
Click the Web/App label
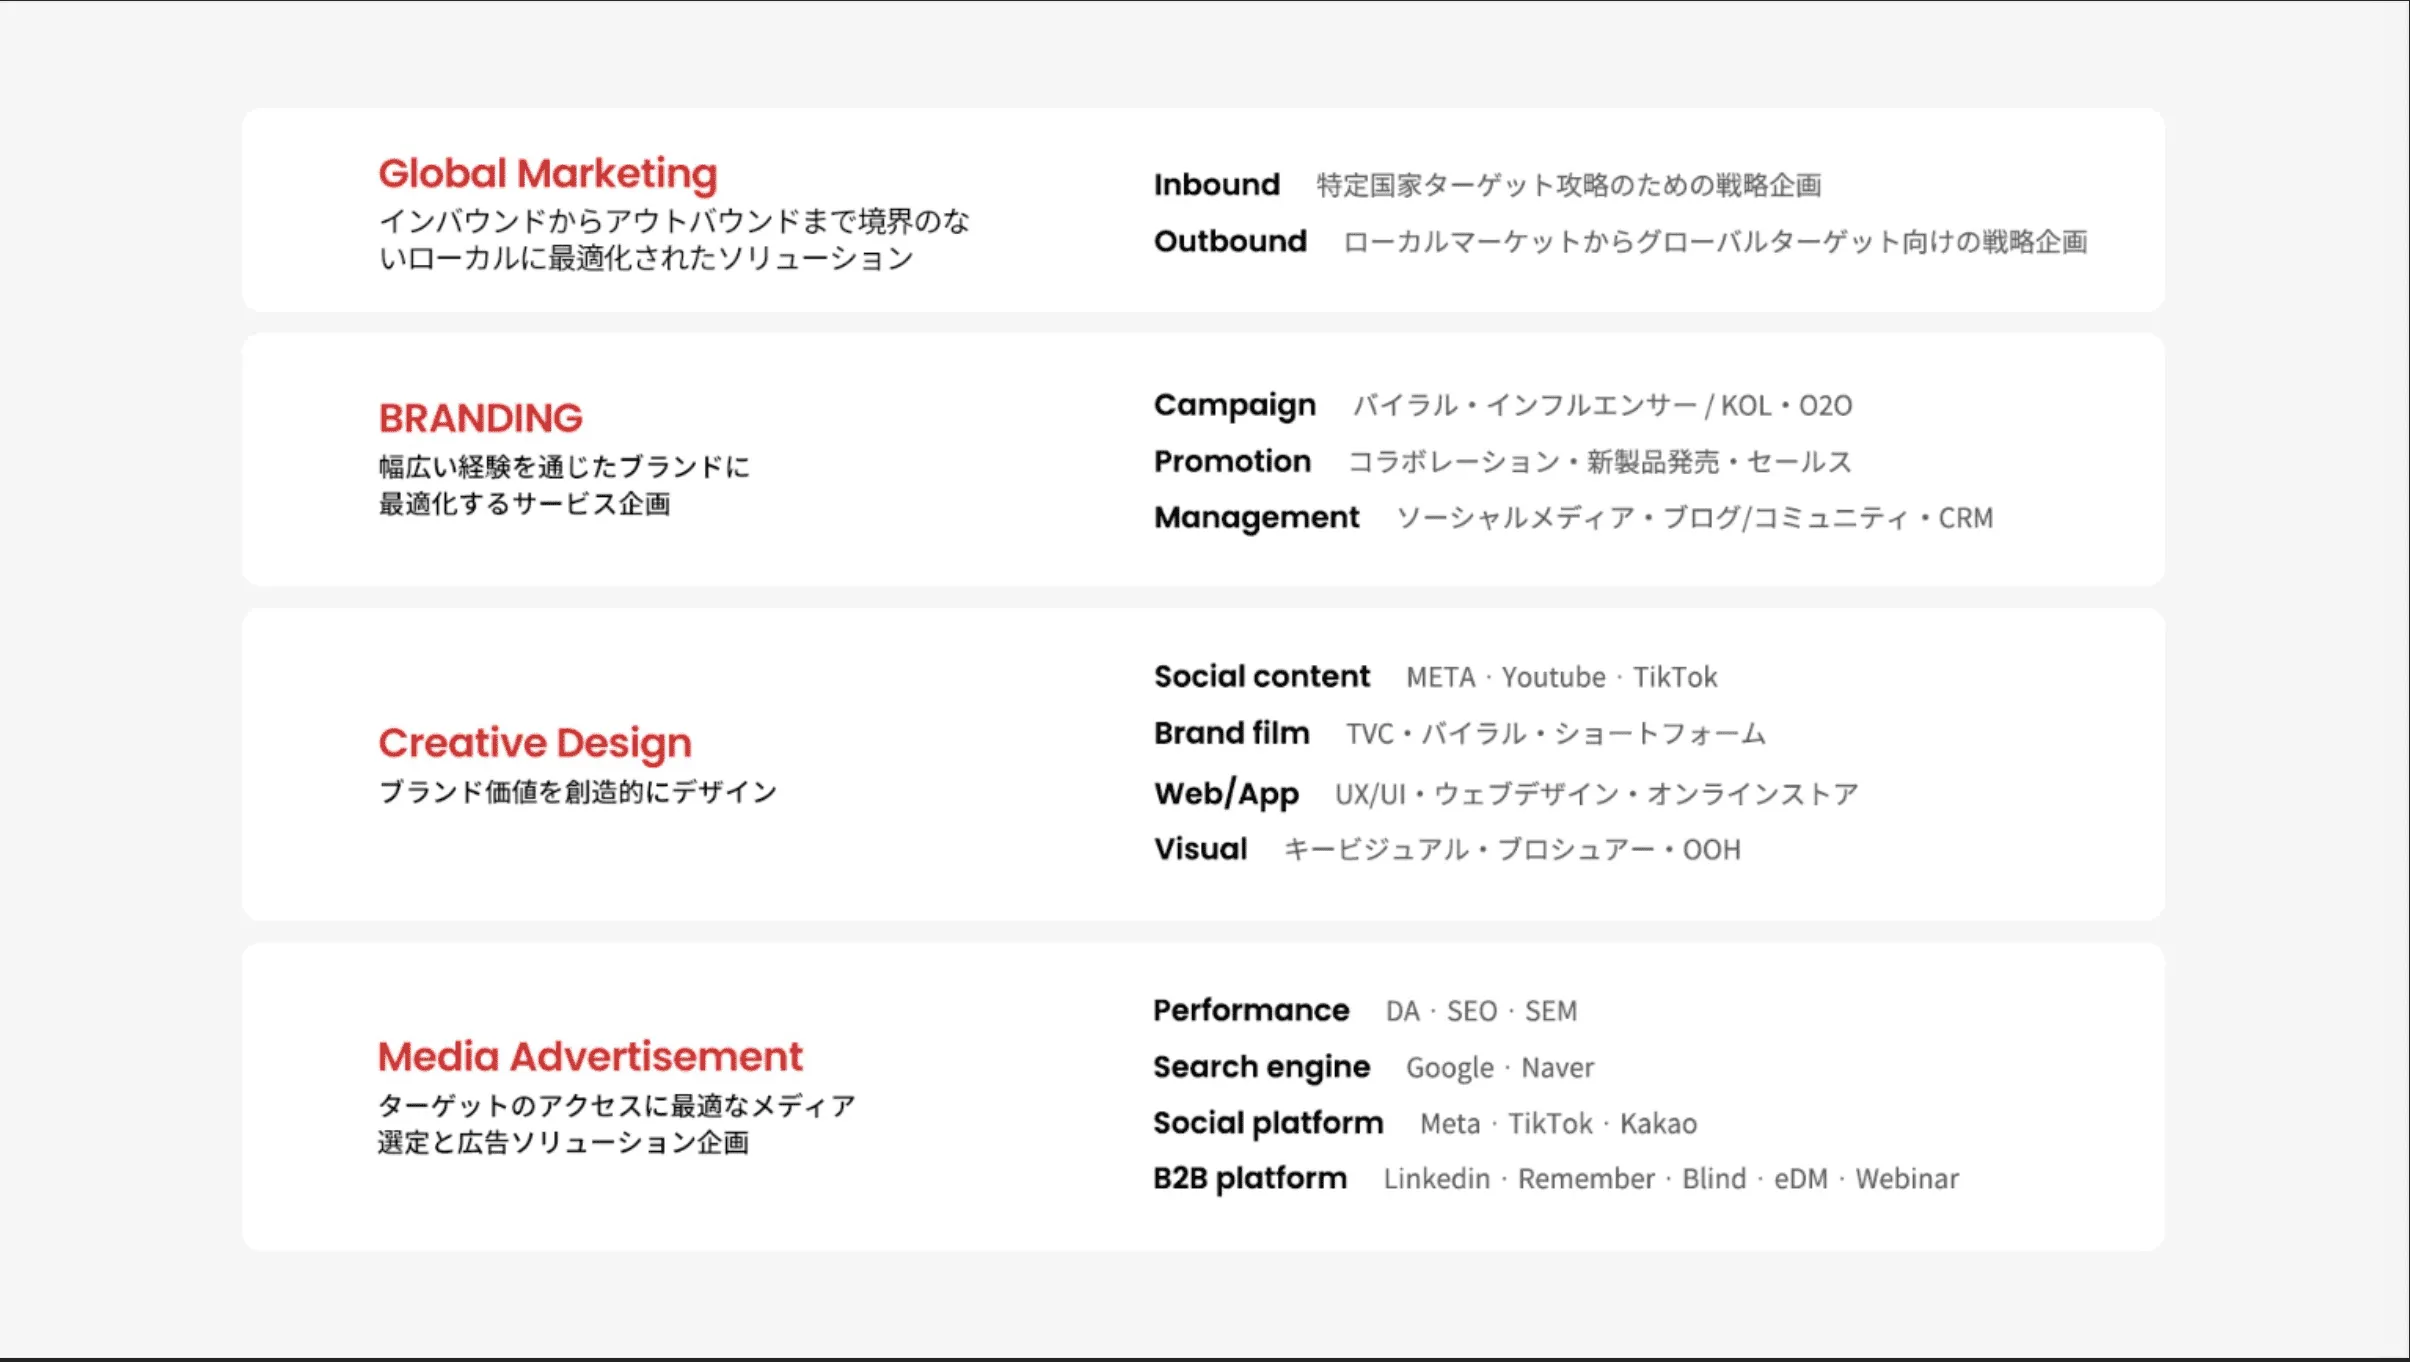[x=1226, y=793]
